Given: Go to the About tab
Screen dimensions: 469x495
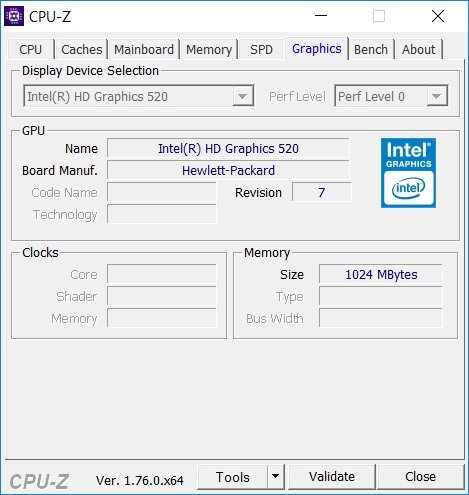Looking at the screenshot, I should point(418,50).
